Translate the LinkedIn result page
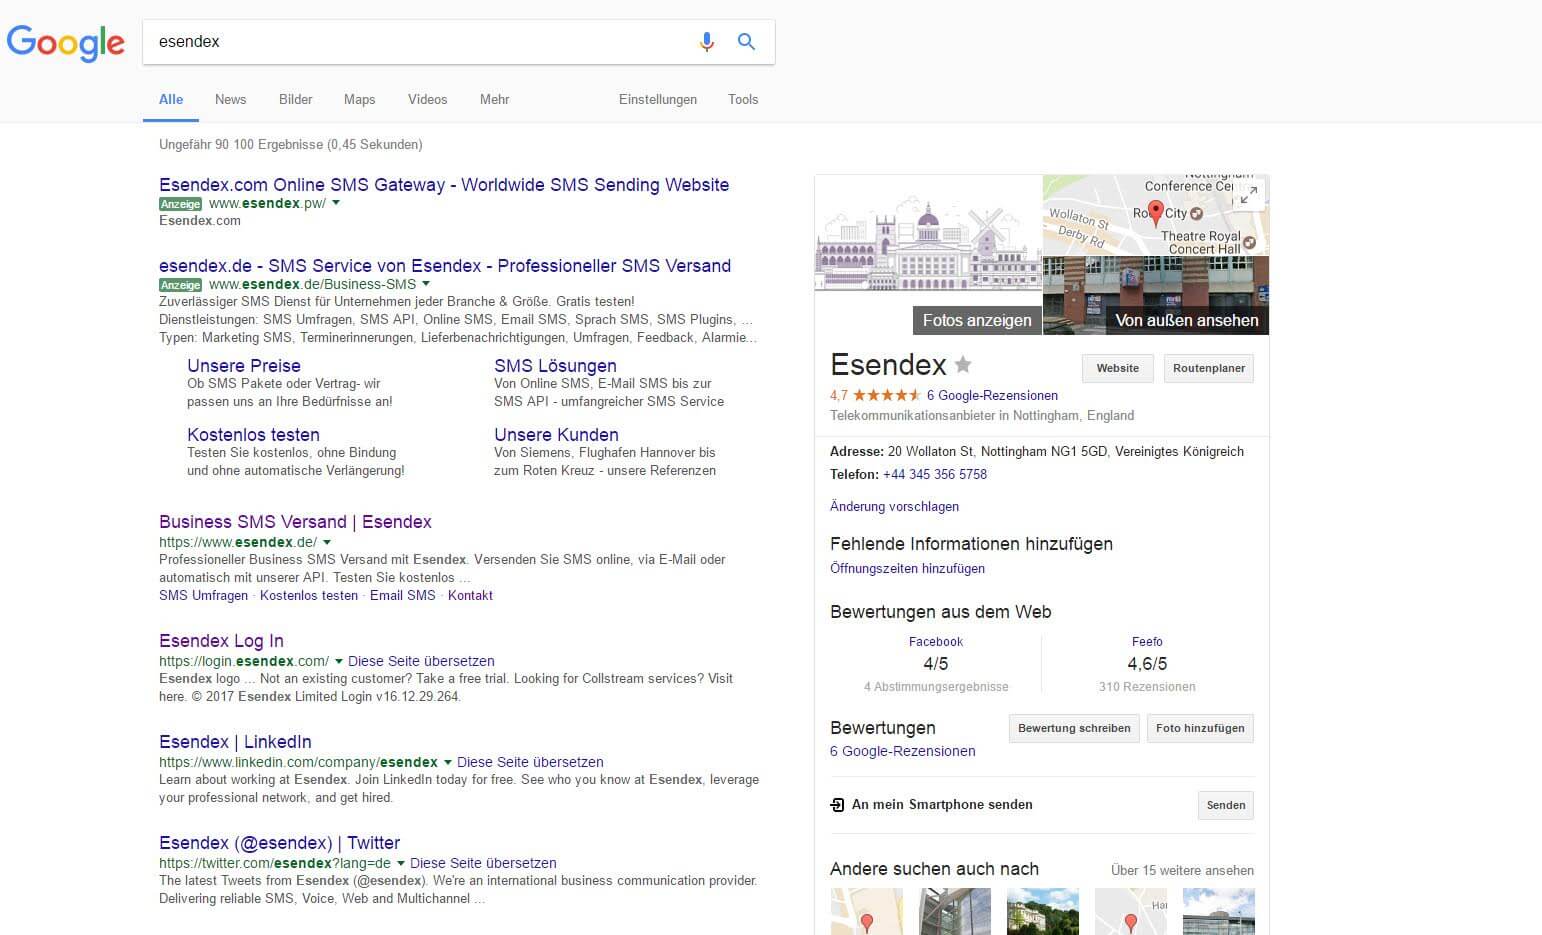Screen dimensions: 1542x935 [530, 762]
